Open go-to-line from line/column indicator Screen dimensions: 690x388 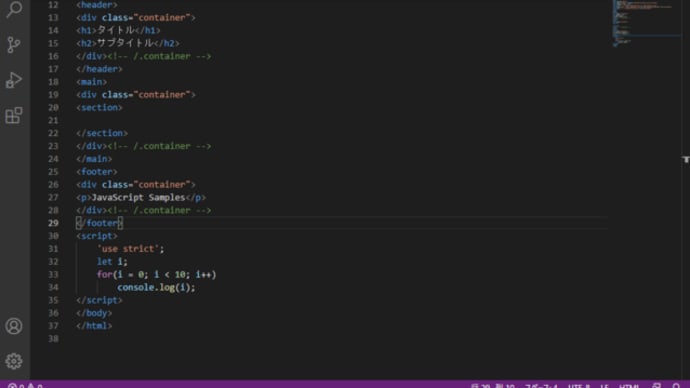tap(492, 385)
